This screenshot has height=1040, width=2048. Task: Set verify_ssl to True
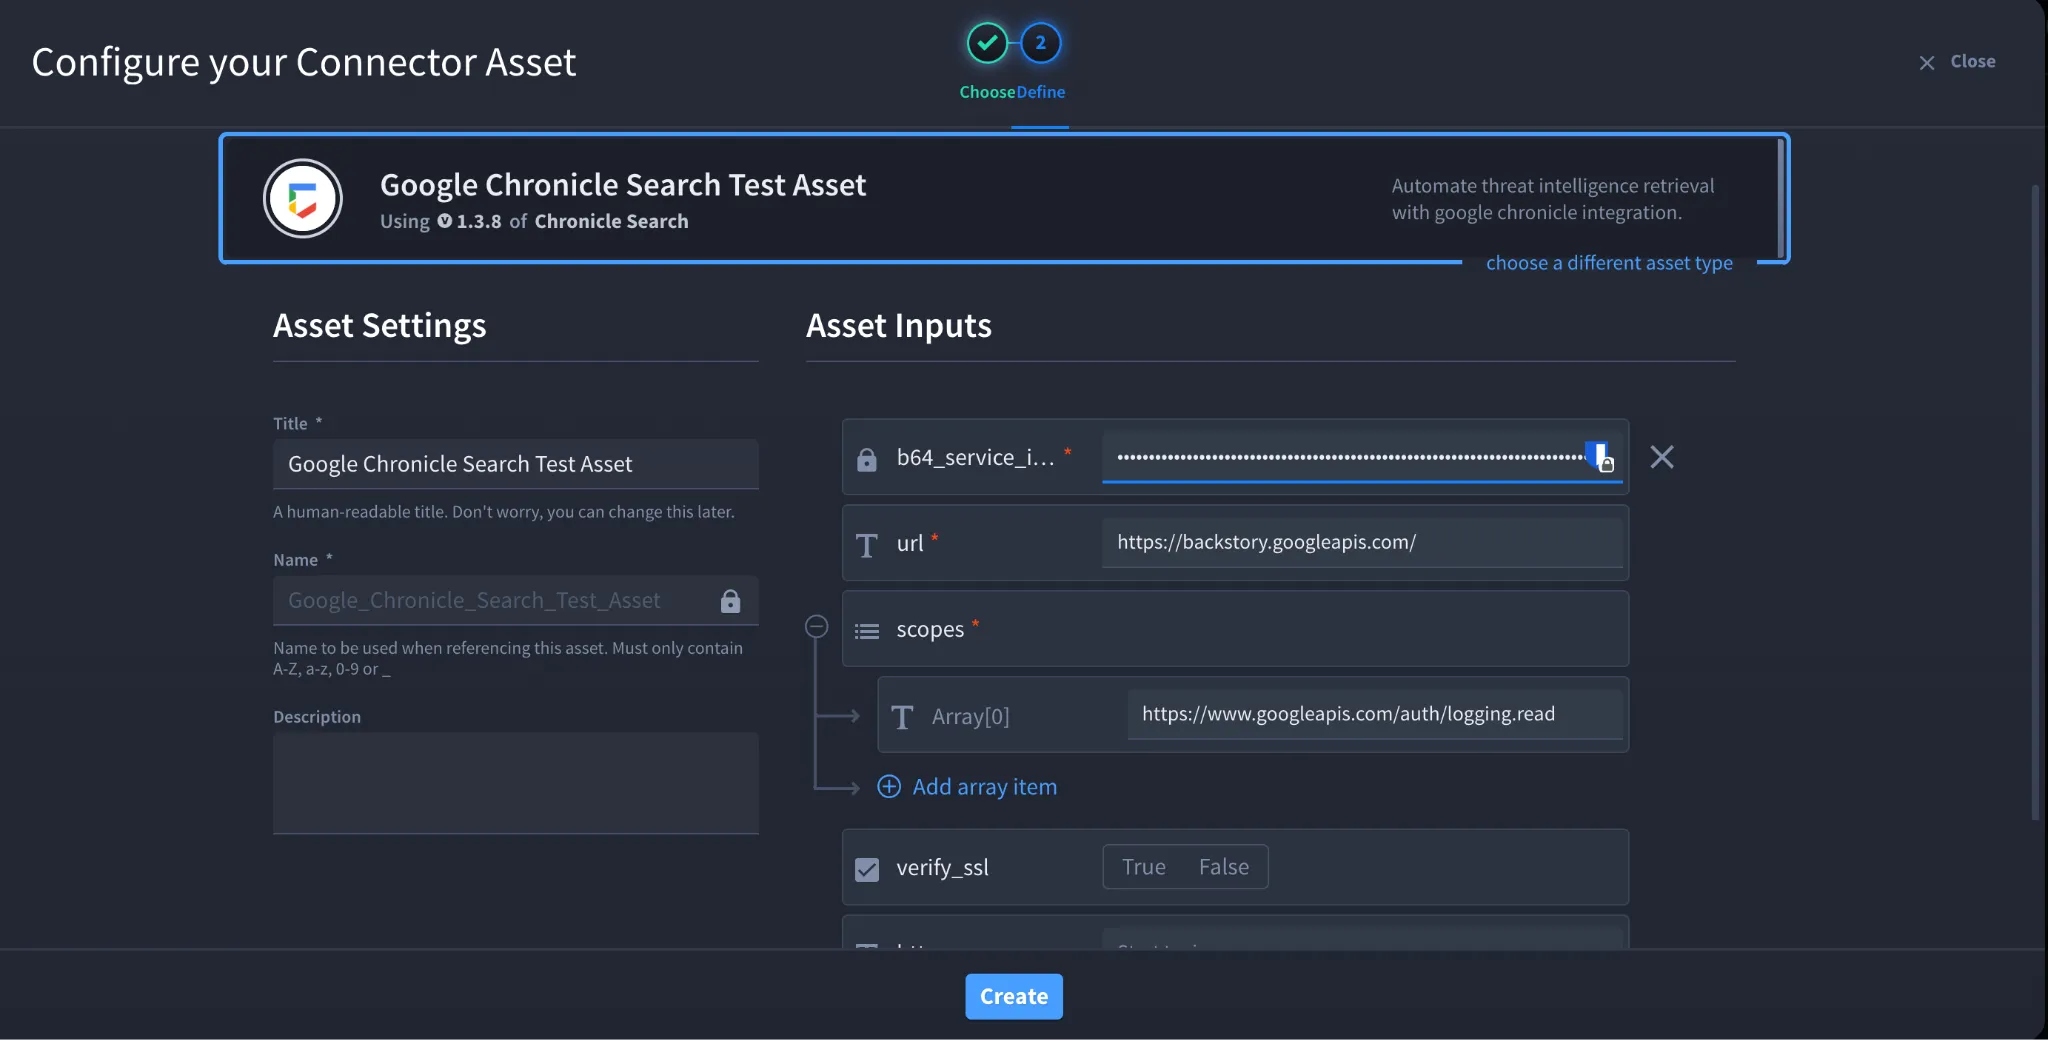tap(1144, 867)
